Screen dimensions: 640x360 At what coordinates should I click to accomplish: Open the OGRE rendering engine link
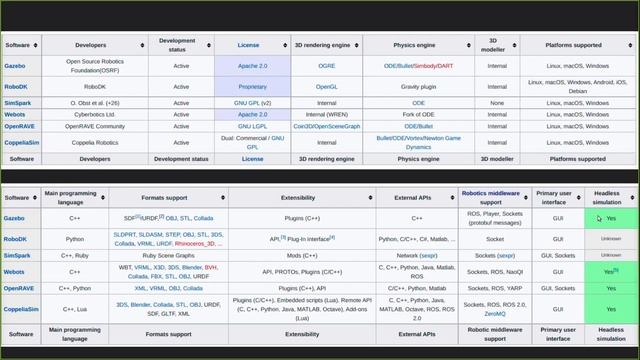pyautogui.click(x=327, y=66)
